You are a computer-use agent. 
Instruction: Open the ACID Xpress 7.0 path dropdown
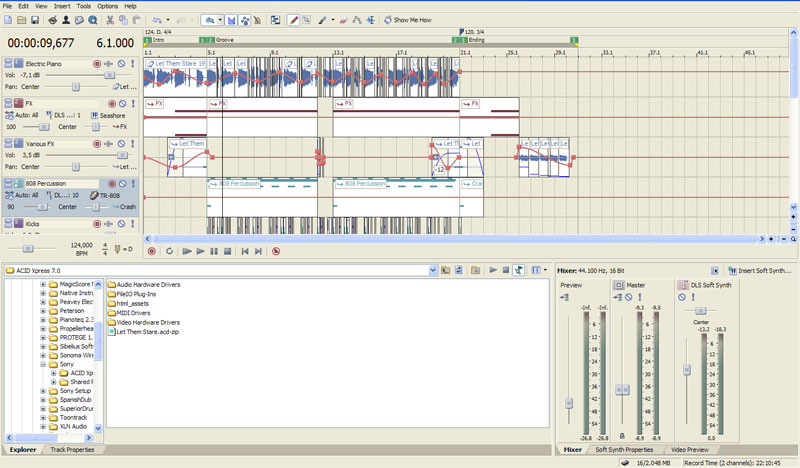[x=433, y=270]
